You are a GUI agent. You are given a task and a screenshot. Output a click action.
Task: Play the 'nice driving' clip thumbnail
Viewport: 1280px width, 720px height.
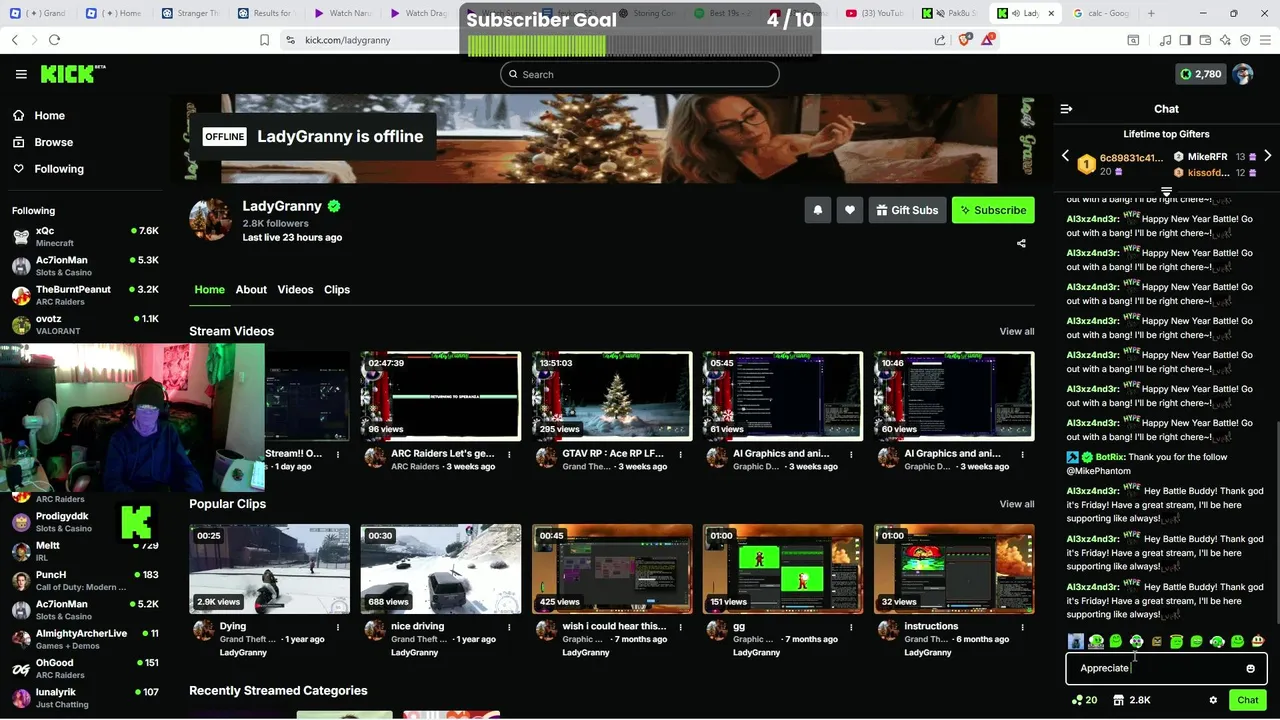point(441,569)
